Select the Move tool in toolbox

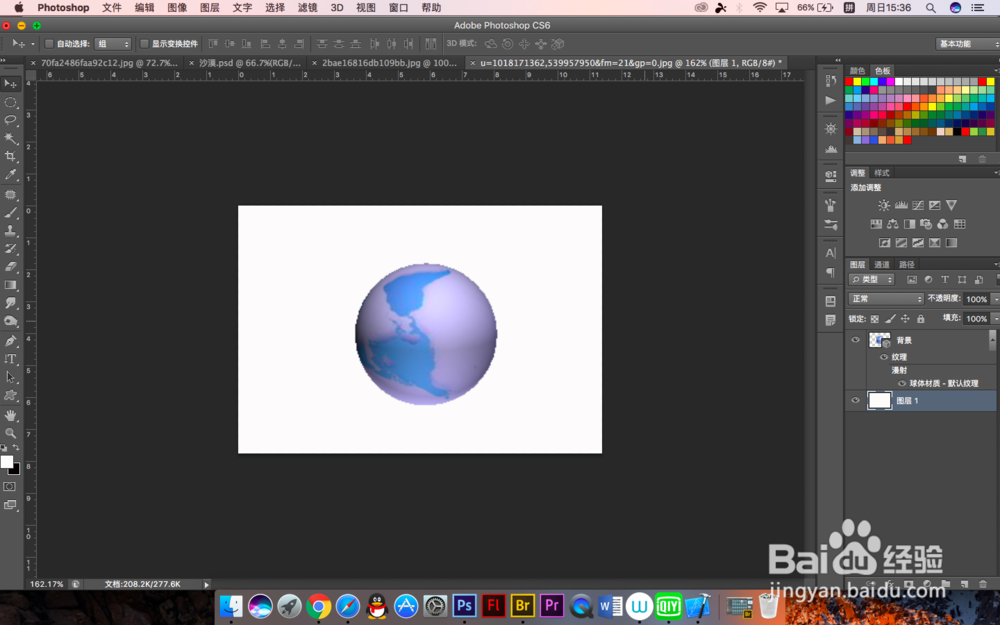[x=10, y=84]
